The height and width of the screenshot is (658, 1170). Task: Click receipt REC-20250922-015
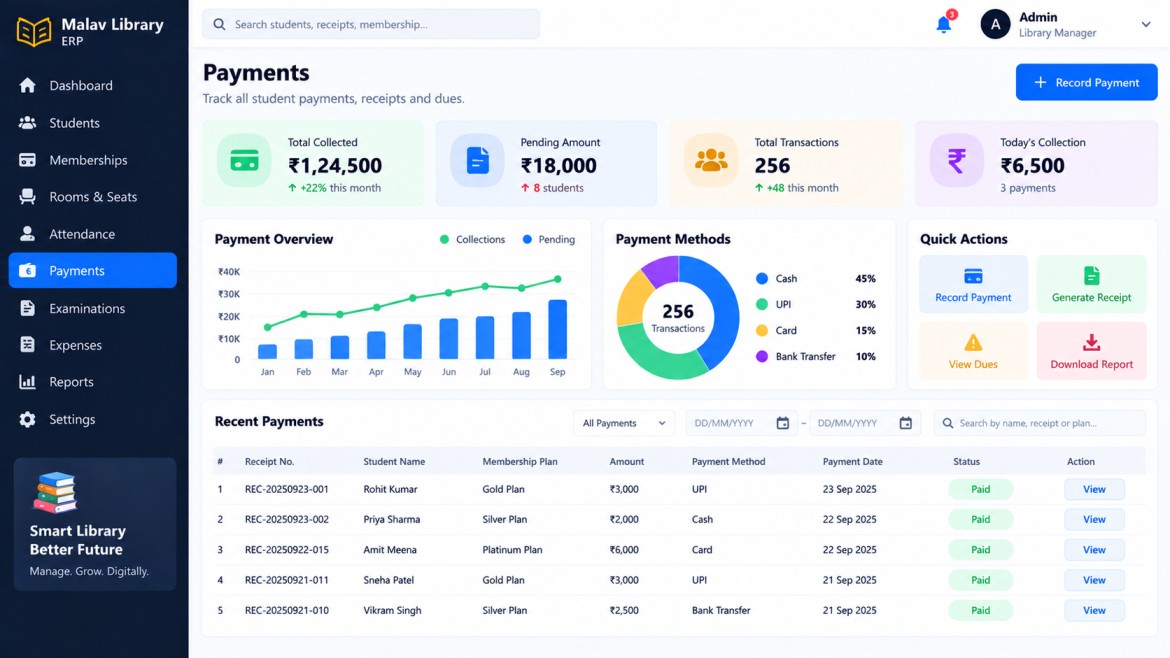coord(287,550)
